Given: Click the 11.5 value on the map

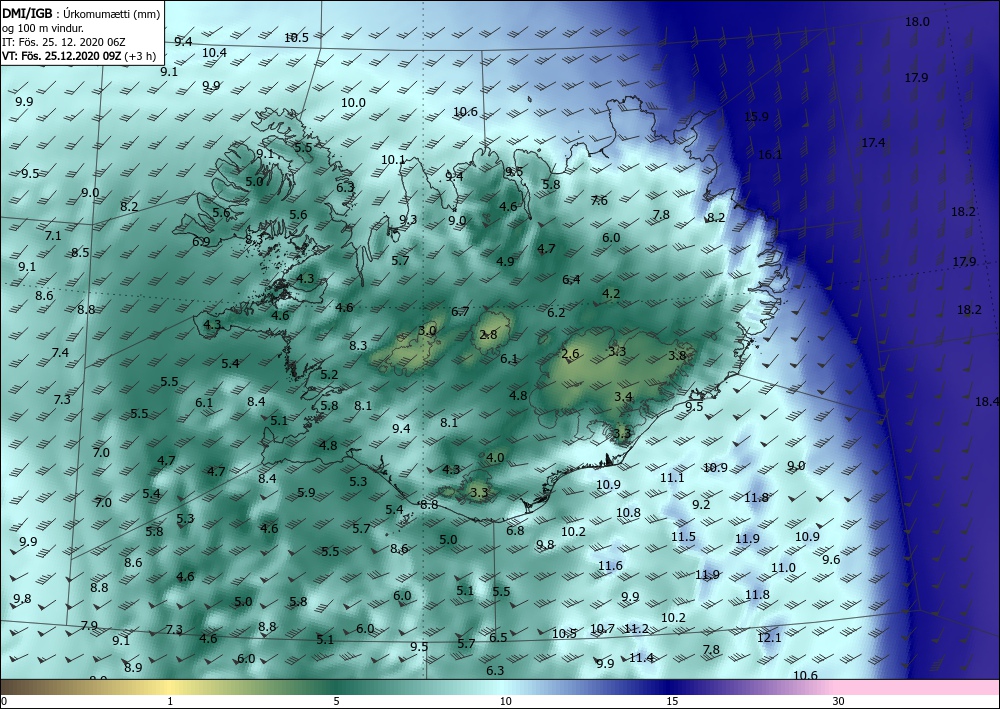Looking at the screenshot, I should coord(683,536).
